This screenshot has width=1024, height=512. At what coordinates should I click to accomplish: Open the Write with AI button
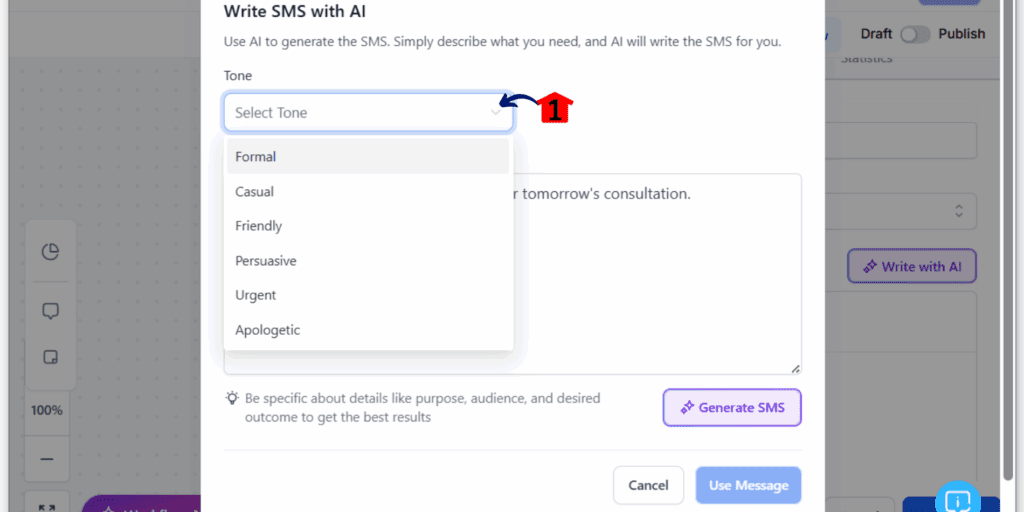click(x=912, y=266)
